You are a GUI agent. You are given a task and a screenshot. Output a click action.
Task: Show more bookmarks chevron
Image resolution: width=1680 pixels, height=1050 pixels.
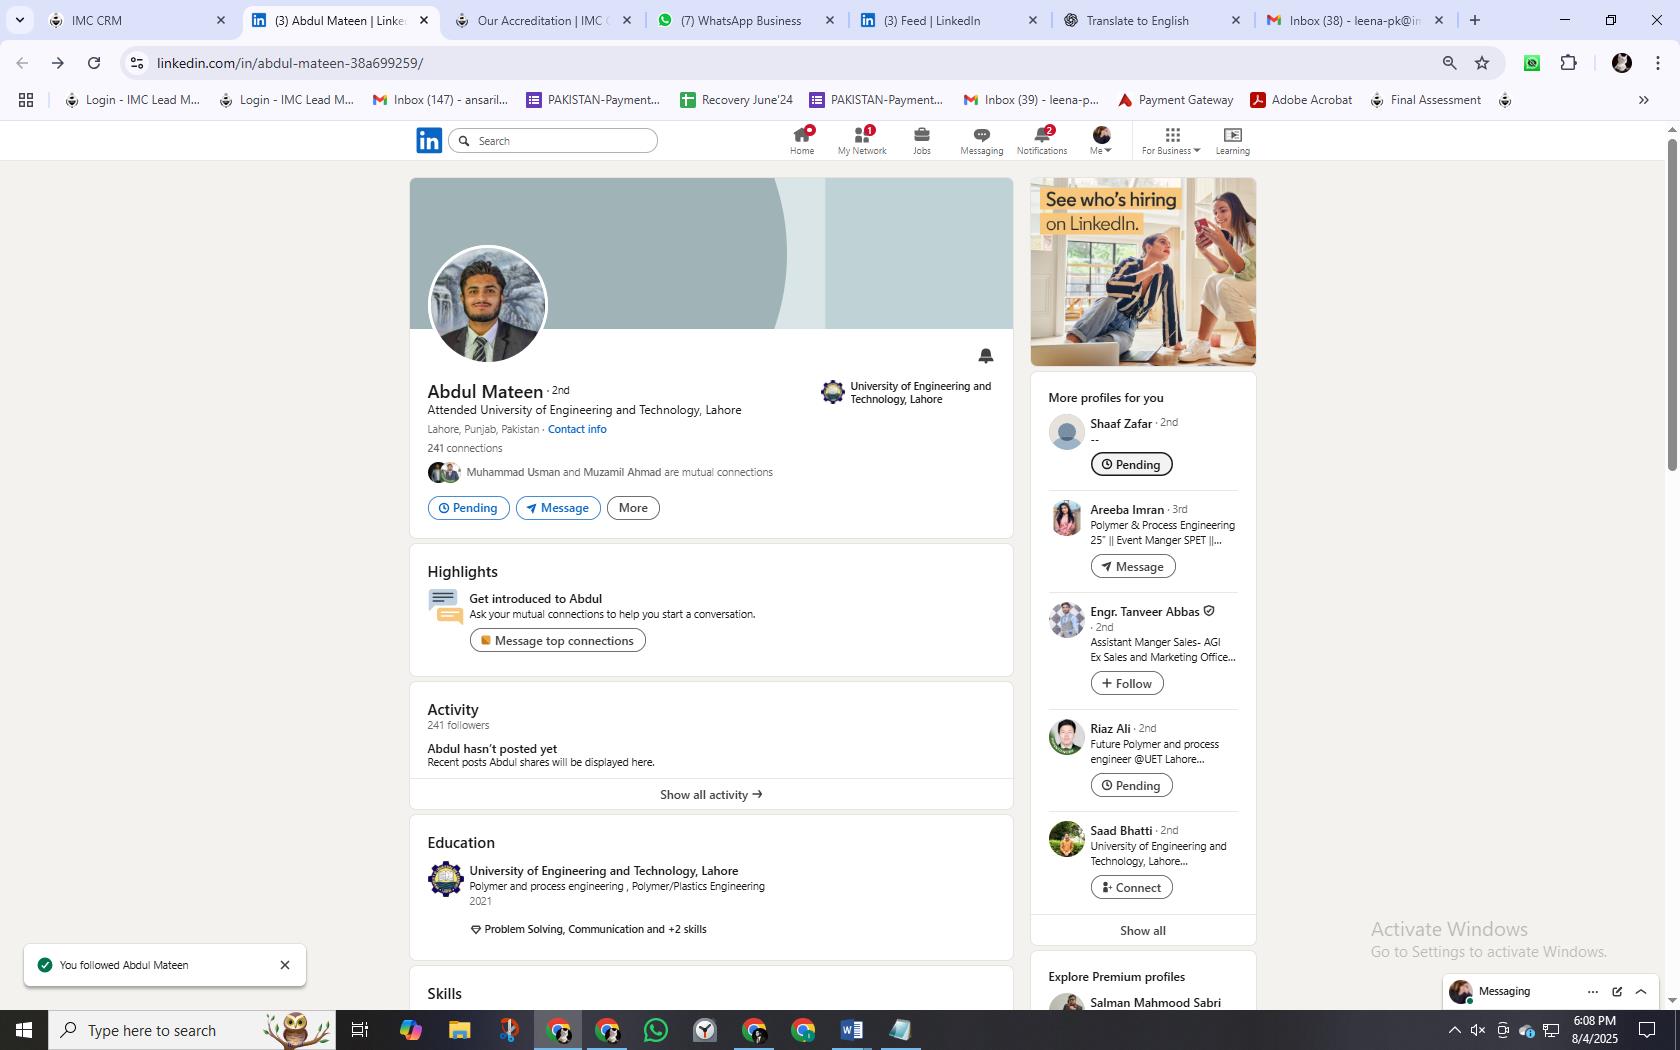tap(1643, 100)
